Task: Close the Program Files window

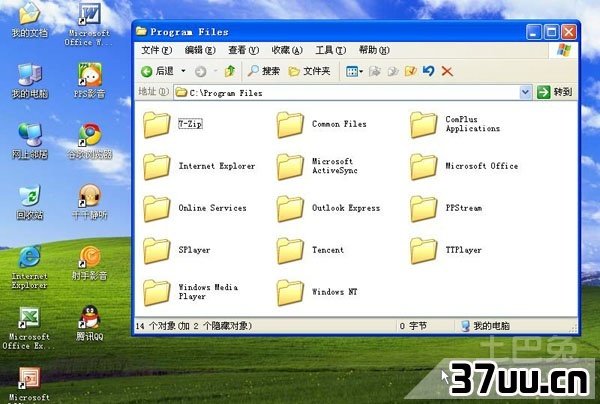Action: [569, 32]
